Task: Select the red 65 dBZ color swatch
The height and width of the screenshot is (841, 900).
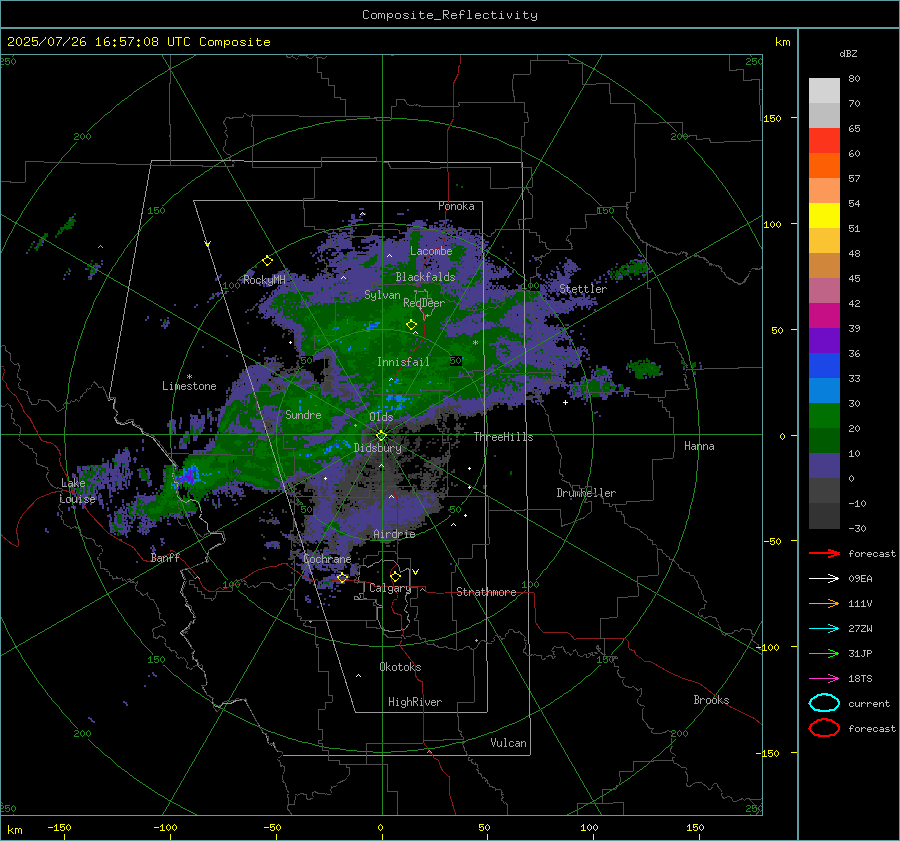Action: pyautogui.click(x=824, y=140)
